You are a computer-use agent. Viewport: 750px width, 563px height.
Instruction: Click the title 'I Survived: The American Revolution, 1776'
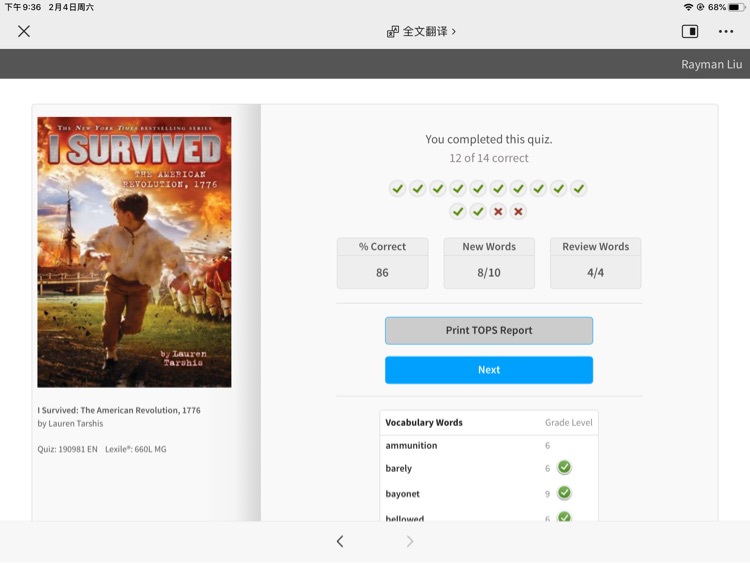119,410
